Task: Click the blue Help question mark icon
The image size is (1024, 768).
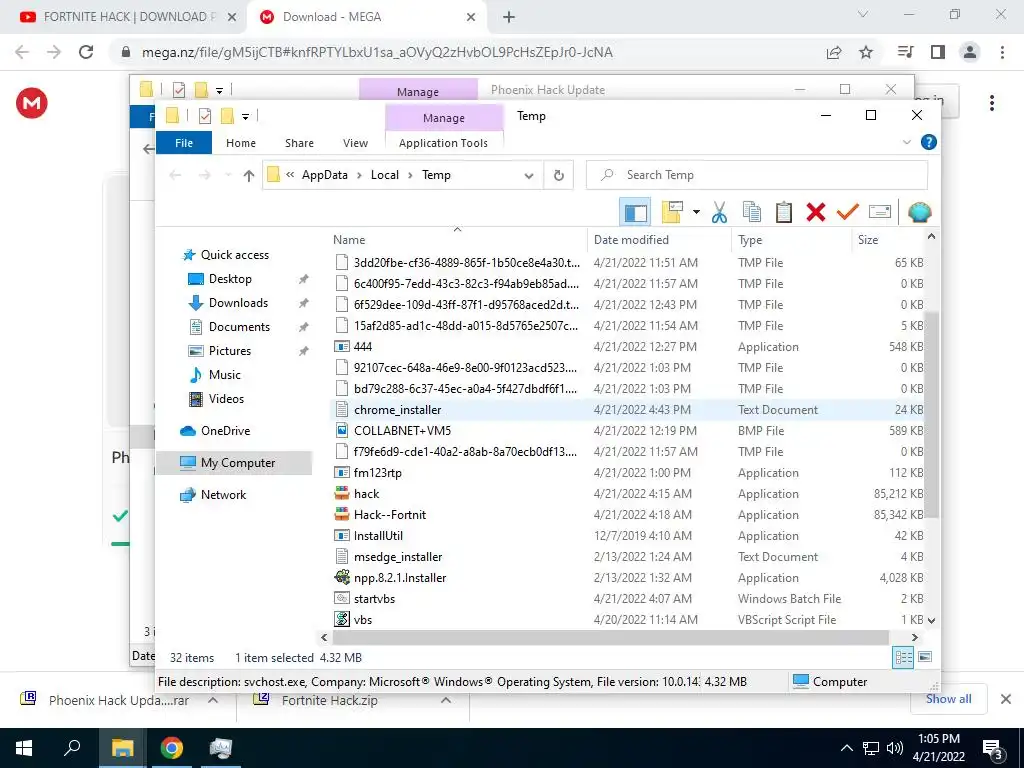Action: [x=929, y=142]
